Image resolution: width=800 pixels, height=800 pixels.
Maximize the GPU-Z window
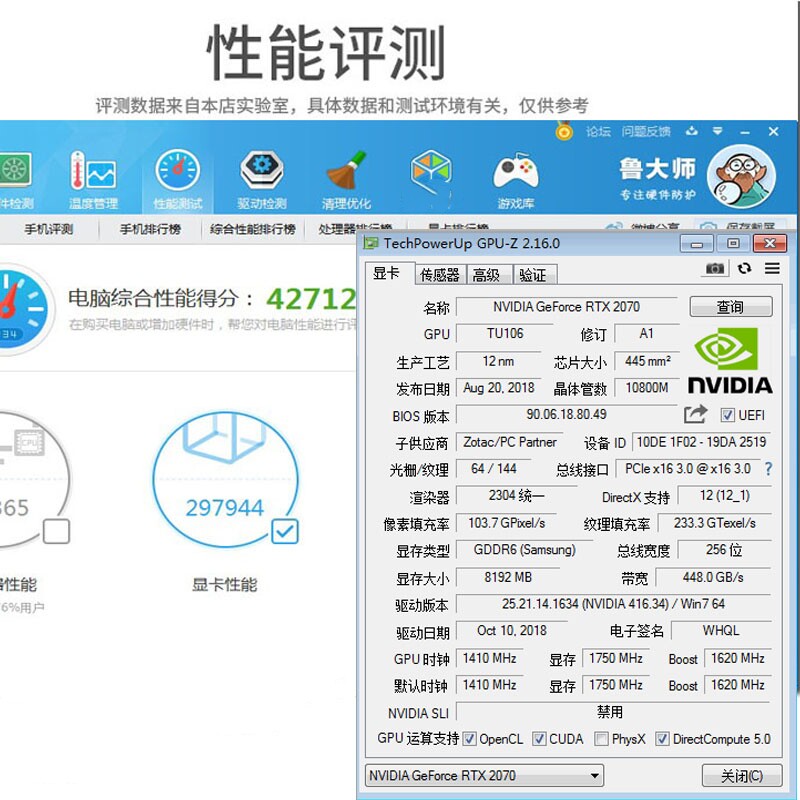point(733,243)
